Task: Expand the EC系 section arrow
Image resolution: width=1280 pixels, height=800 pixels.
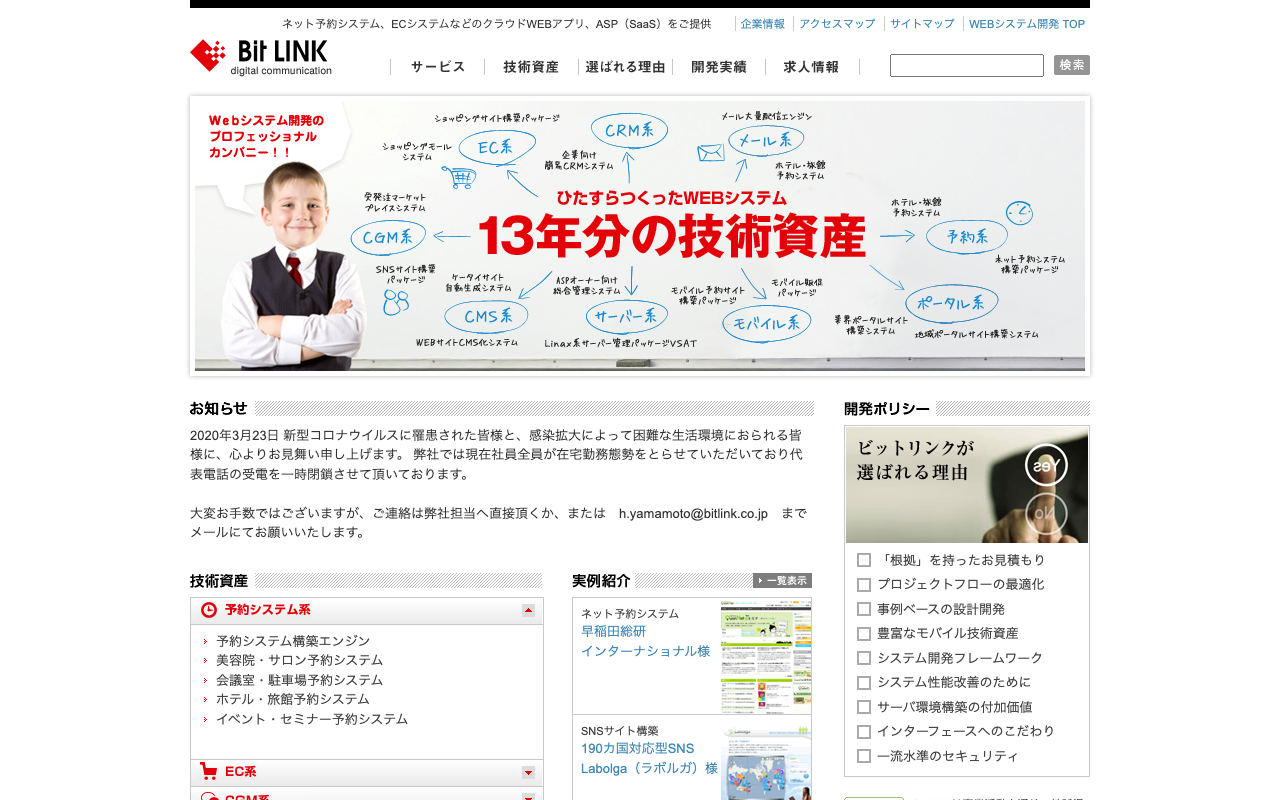Action: tap(528, 772)
